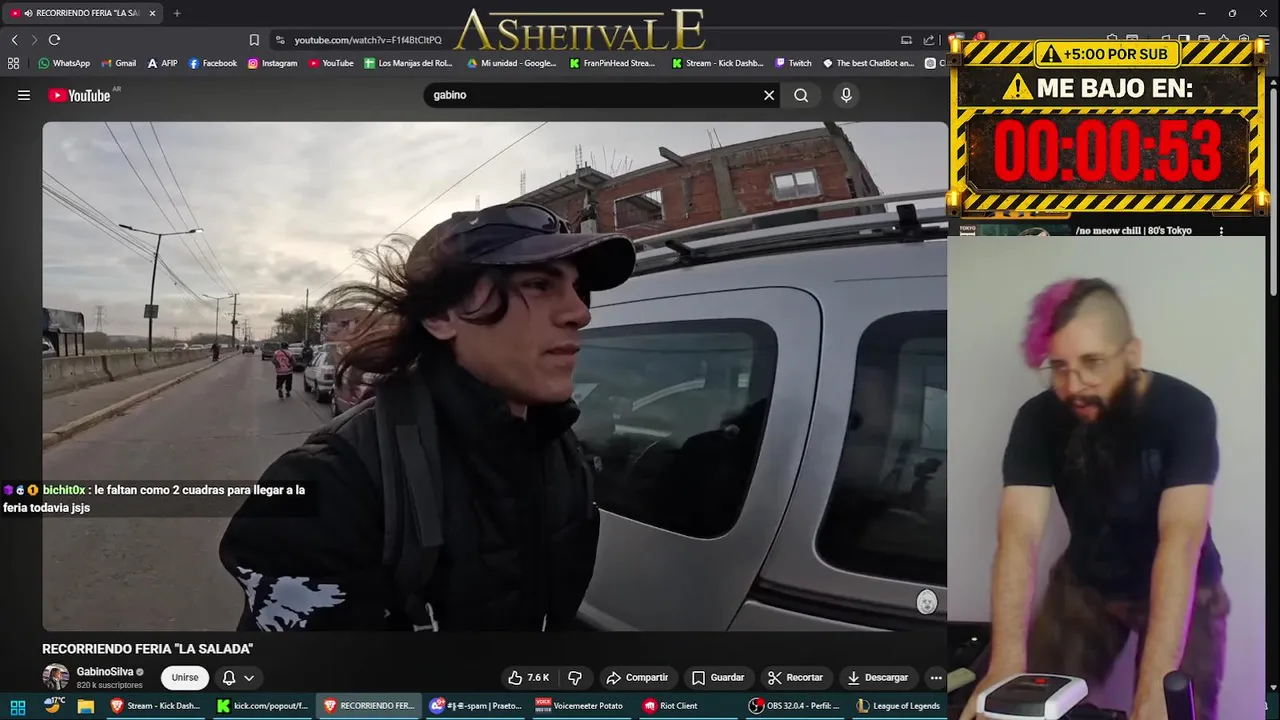Switch to kick.com/popout taskbar window
This screenshot has width=1280, height=720.
(263, 706)
